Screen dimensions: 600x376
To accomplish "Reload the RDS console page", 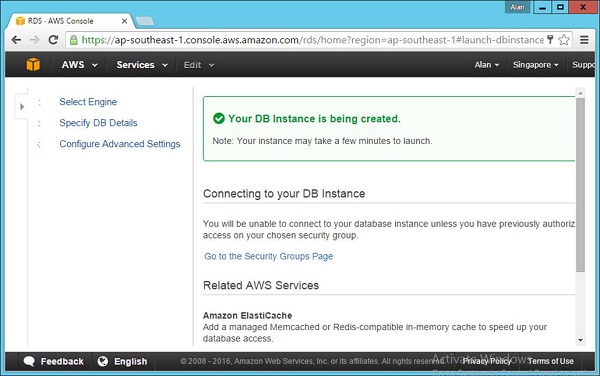I will click(53, 40).
